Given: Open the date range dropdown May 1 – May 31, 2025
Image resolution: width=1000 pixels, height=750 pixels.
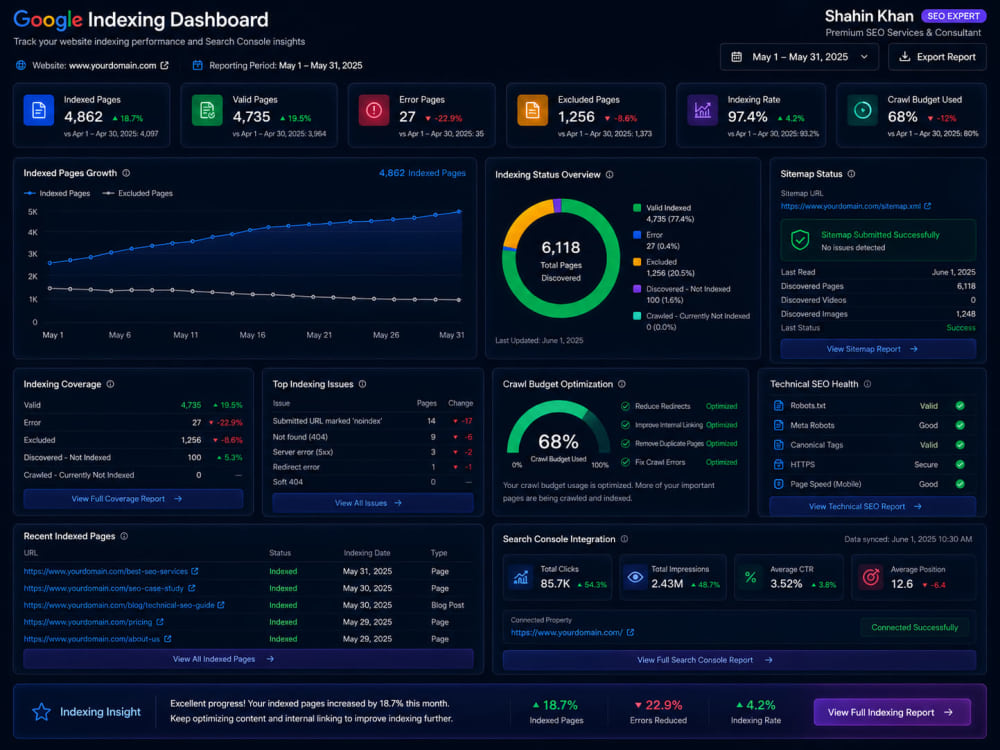Looking at the screenshot, I should point(799,57).
